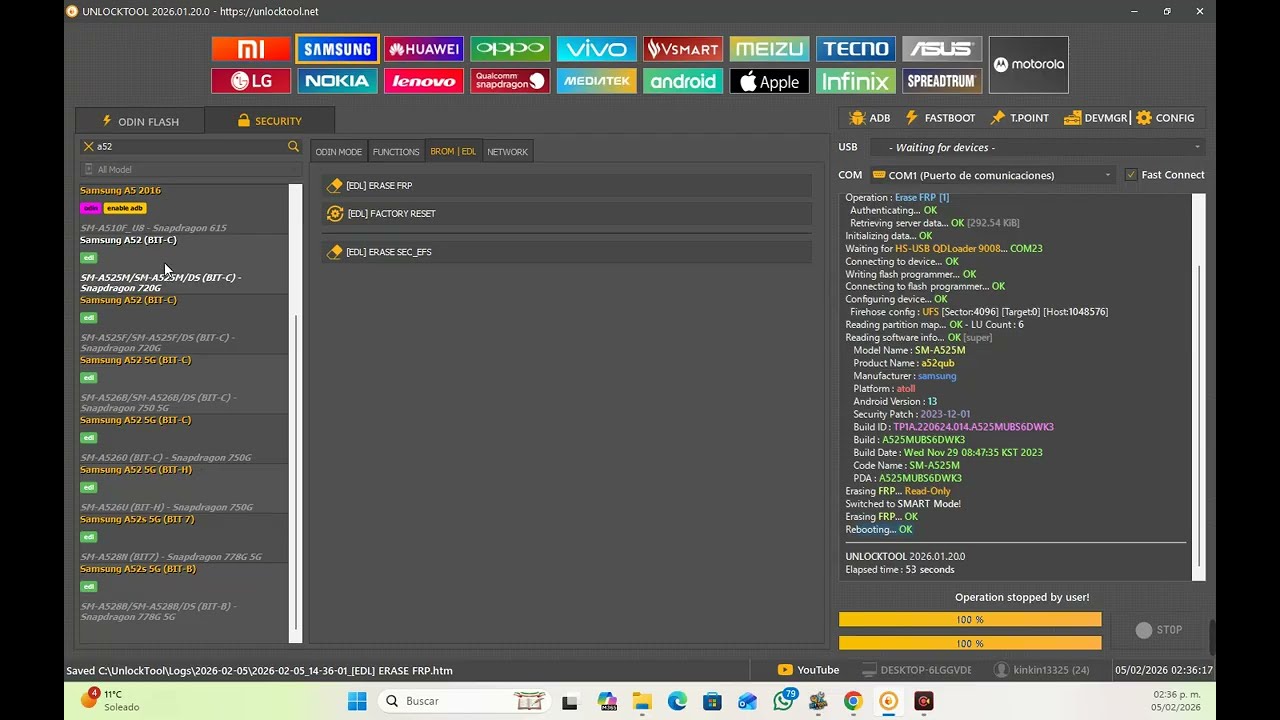Choose the Samsung brand logo
Screen dimensions: 1280x720
tap(338, 49)
